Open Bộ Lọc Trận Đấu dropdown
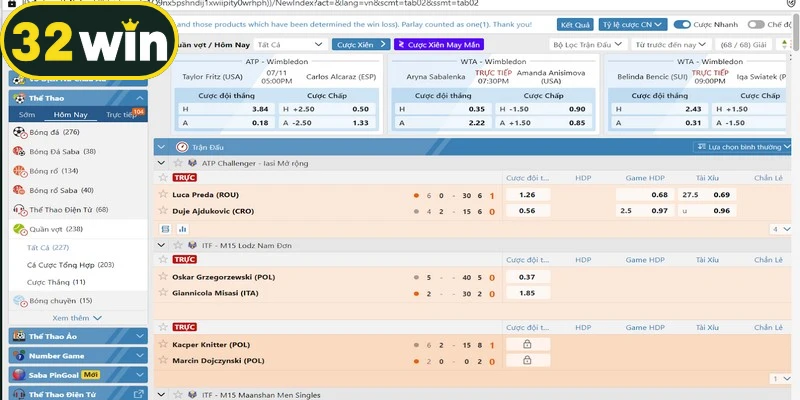Viewport: 800px width, 400px height. (x=588, y=44)
